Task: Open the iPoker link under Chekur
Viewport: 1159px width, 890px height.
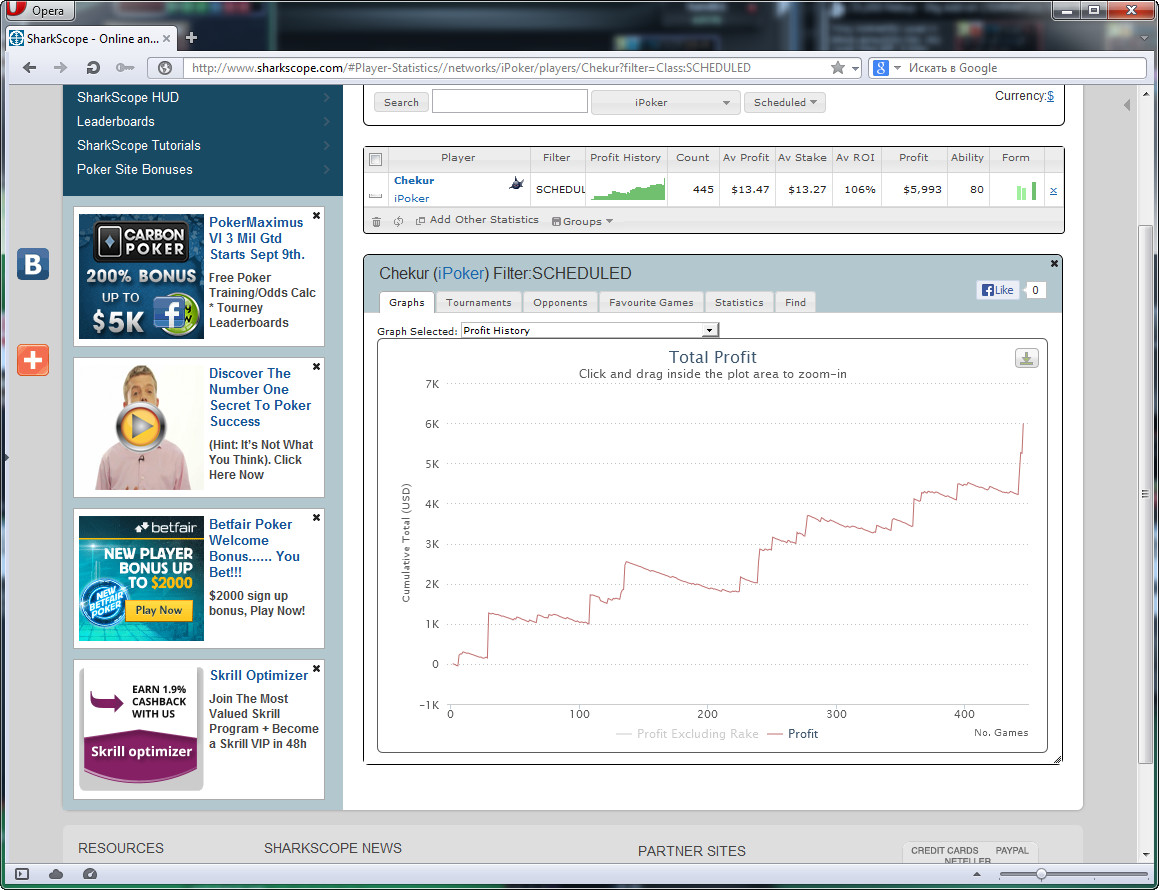Action: [412, 198]
